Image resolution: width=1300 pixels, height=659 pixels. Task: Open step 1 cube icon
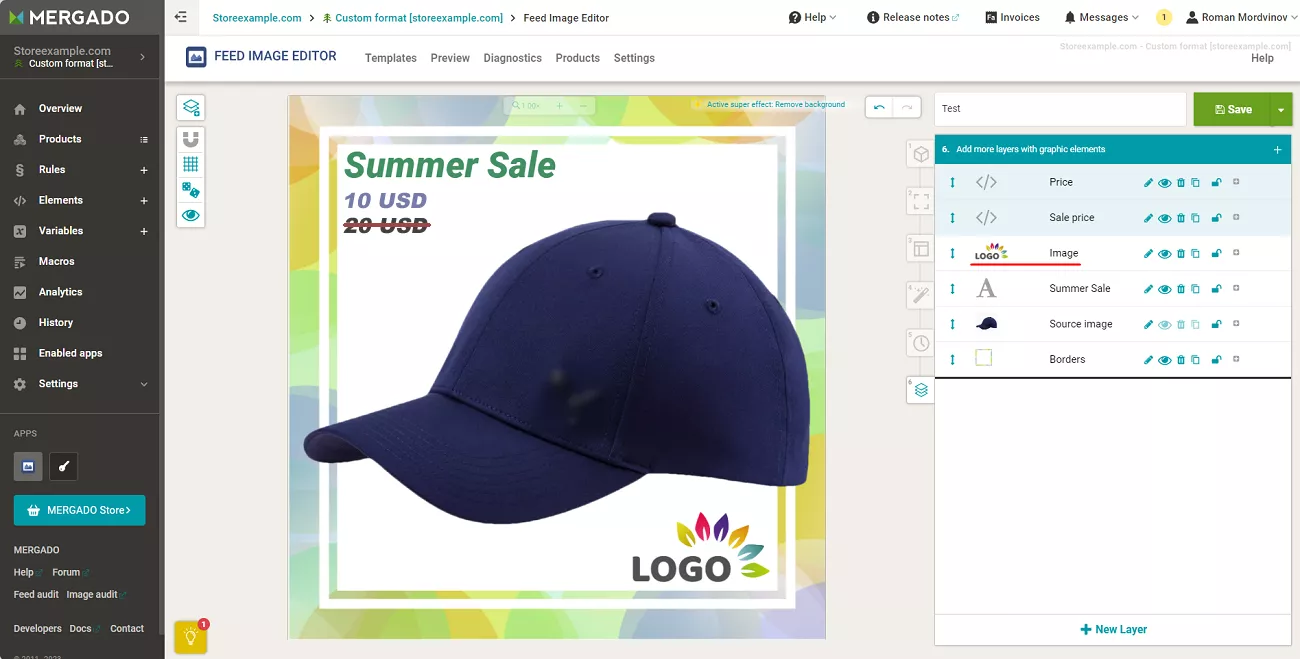point(921,154)
